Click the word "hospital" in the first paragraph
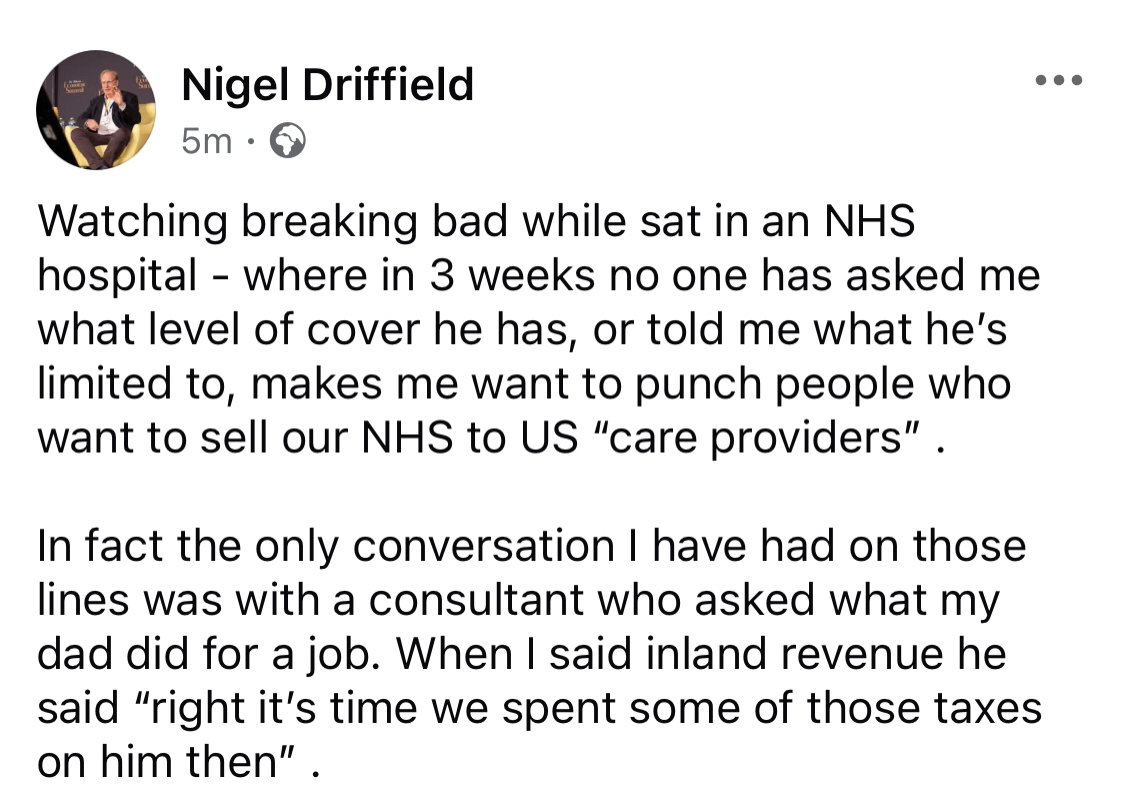This screenshot has width=1125, height=806. pyautogui.click(x=116, y=276)
